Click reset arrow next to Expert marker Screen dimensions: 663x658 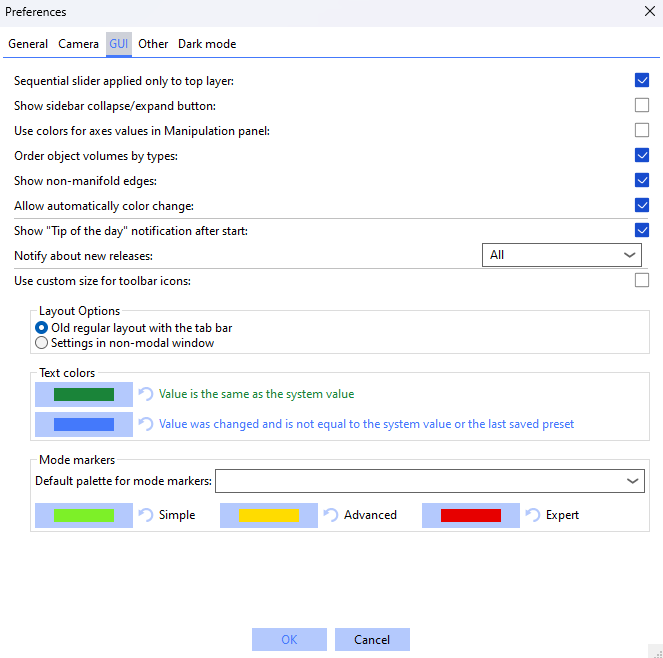pos(533,515)
